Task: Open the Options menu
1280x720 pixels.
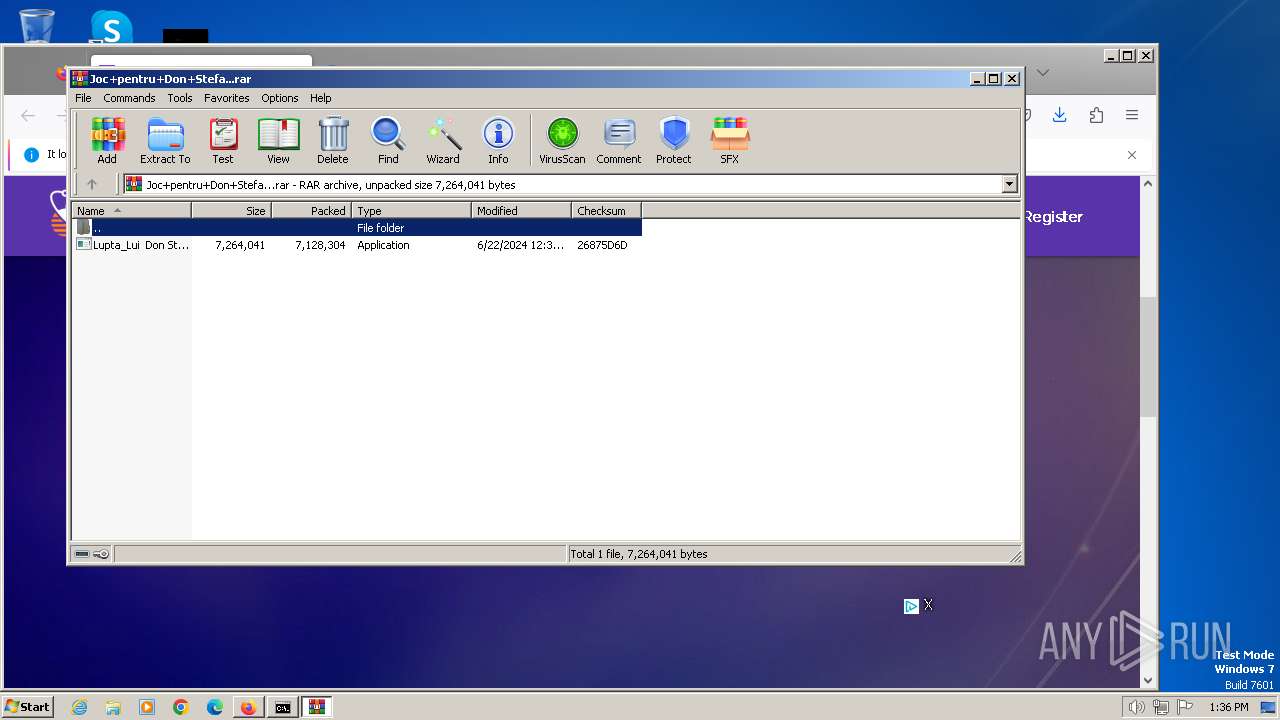Action: [x=280, y=98]
